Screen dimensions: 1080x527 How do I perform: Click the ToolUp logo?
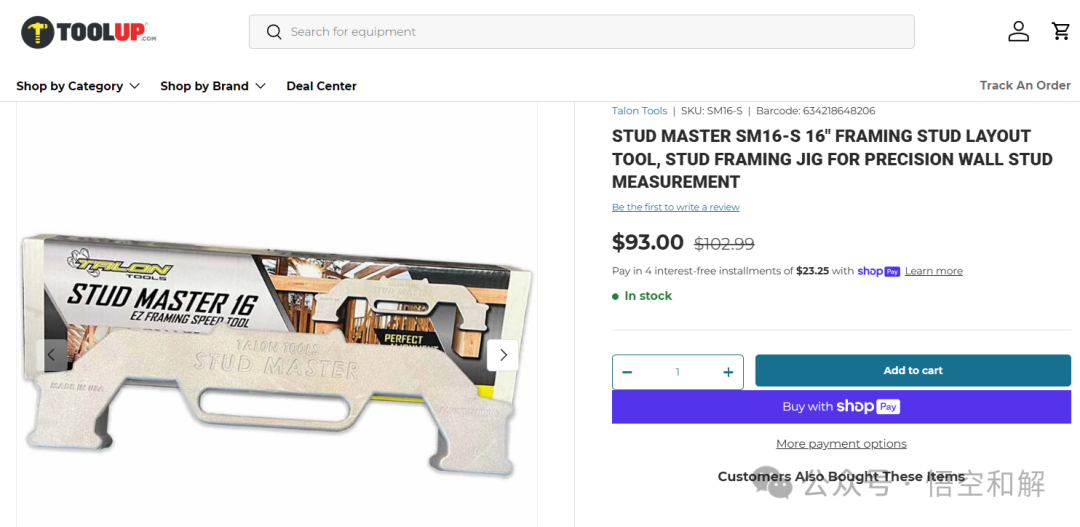pos(89,32)
